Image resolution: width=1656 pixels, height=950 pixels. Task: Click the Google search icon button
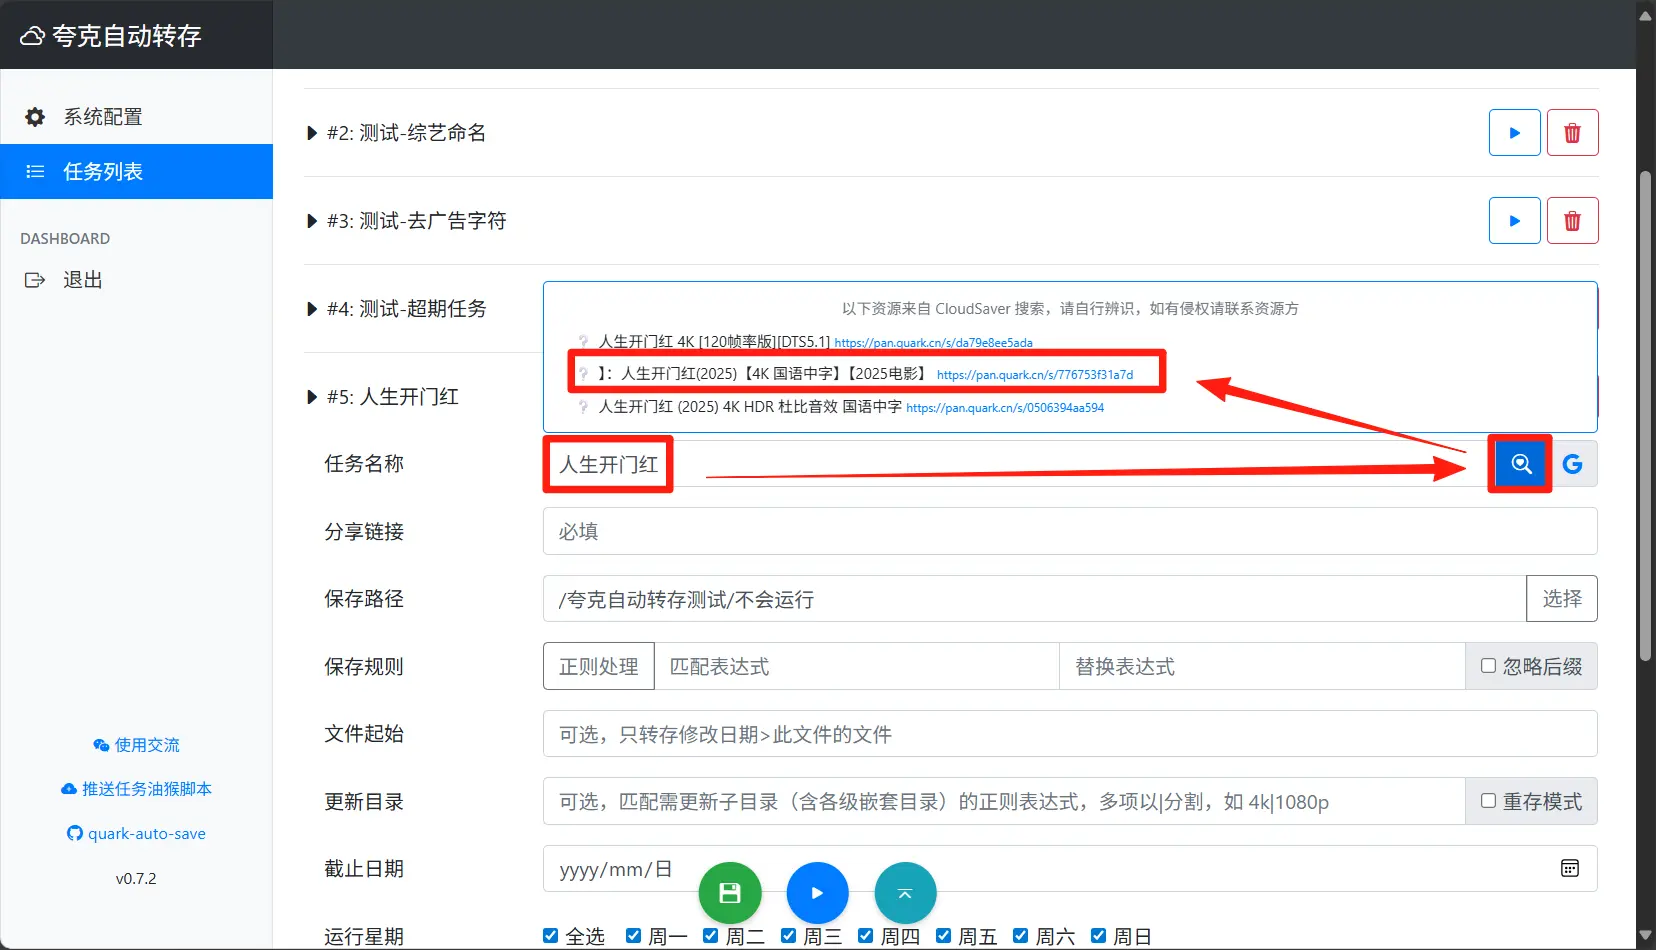coord(1573,464)
